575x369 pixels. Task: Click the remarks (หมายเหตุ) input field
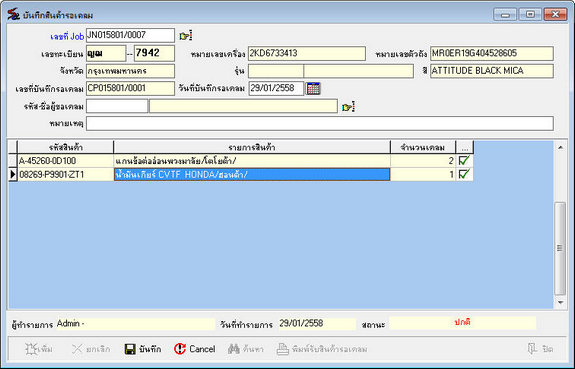tap(320, 124)
